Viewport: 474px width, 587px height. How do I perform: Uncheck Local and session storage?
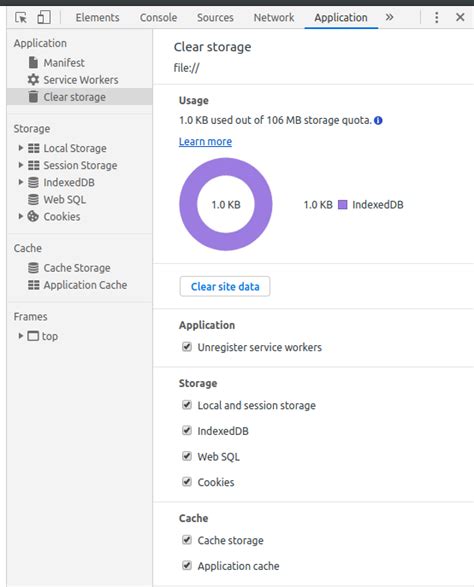click(187, 405)
